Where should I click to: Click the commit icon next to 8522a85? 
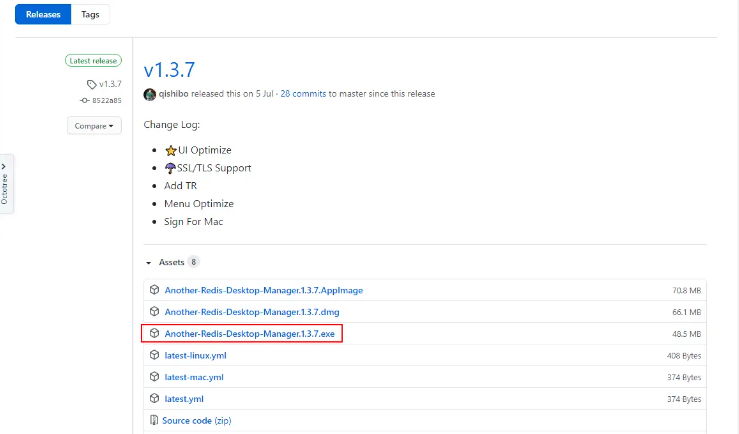[84, 100]
